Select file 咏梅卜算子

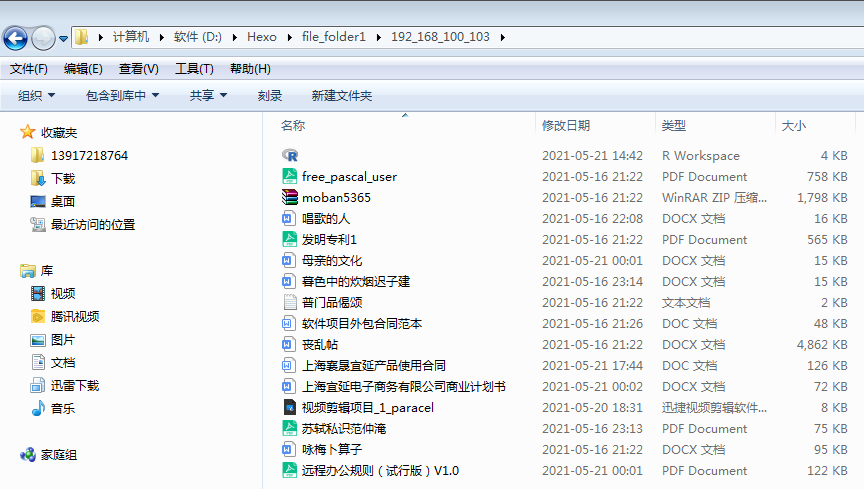point(332,449)
